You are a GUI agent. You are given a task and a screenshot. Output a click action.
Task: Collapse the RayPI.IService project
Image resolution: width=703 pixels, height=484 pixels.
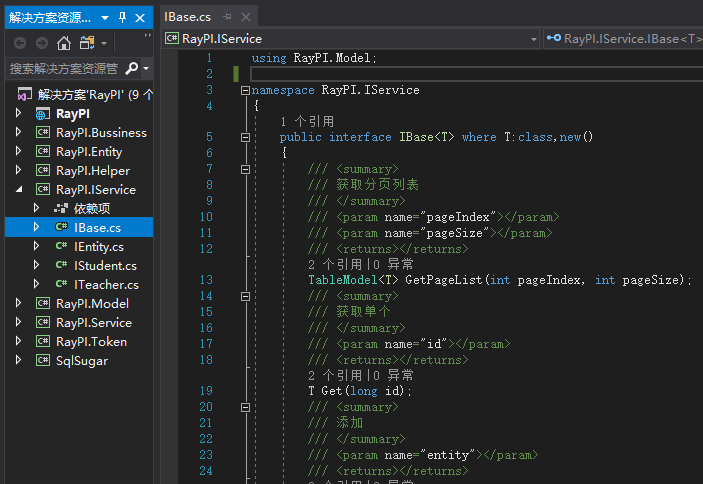coord(18,190)
